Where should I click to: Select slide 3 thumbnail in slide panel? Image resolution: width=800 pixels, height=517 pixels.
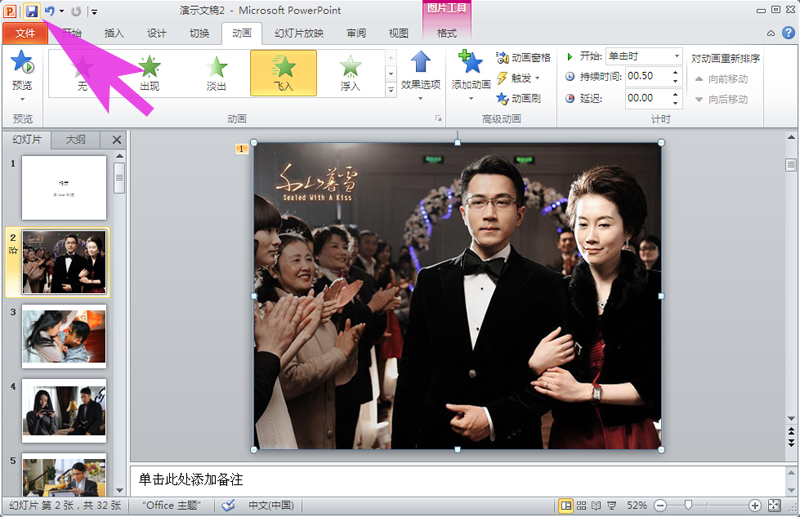[64, 337]
